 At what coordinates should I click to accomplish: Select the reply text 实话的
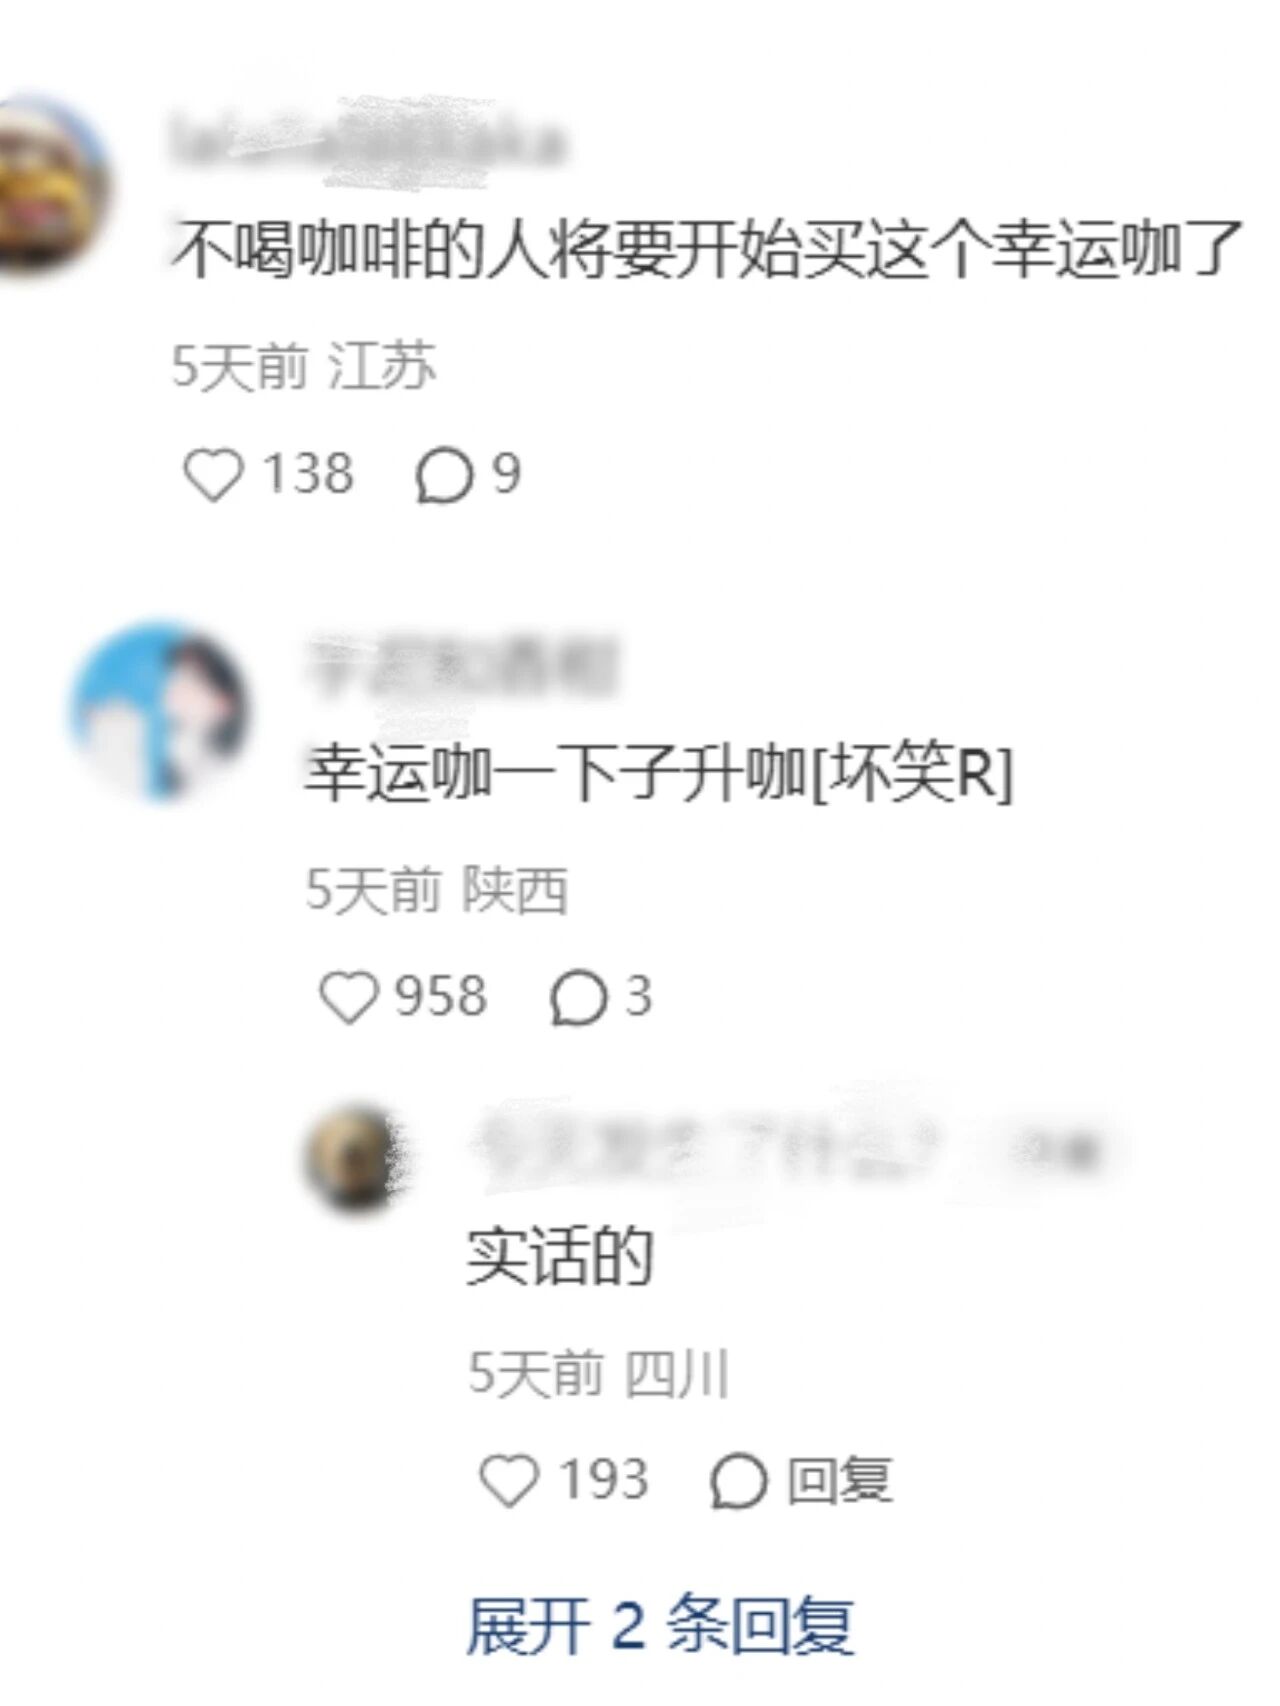pyautogui.click(x=560, y=1256)
